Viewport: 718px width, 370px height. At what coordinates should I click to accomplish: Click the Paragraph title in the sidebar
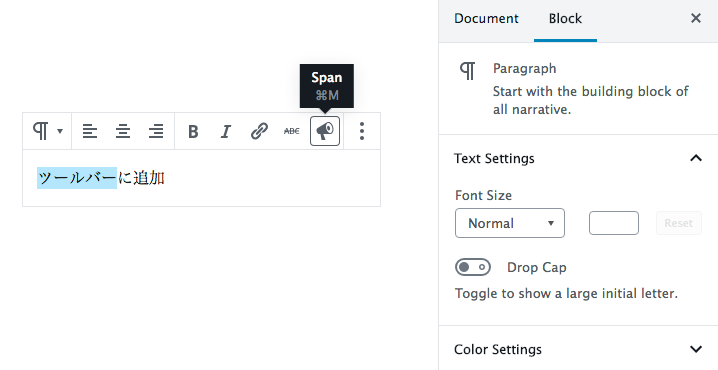coord(524,69)
